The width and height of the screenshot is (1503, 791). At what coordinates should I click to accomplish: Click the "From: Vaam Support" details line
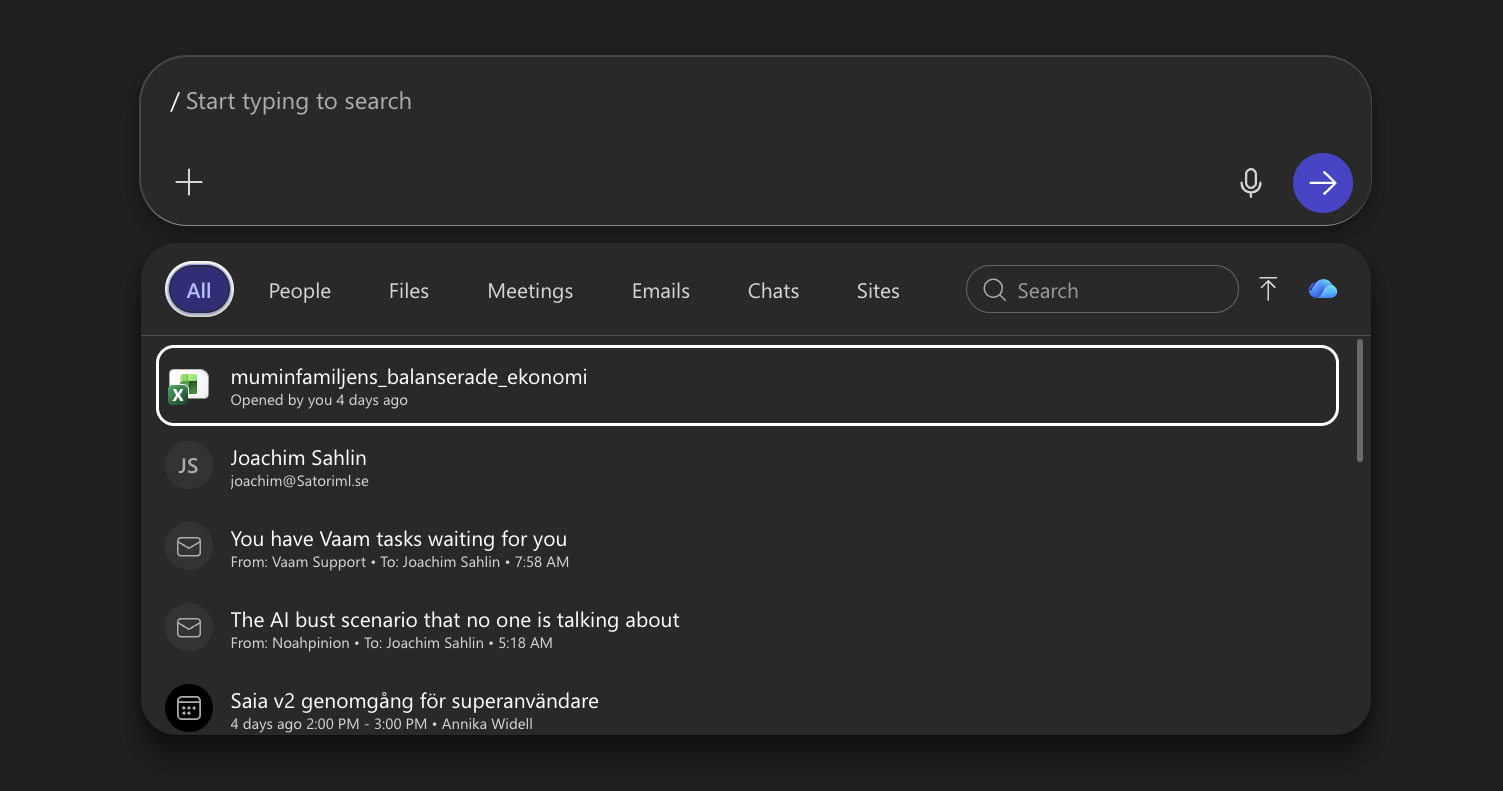400,562
